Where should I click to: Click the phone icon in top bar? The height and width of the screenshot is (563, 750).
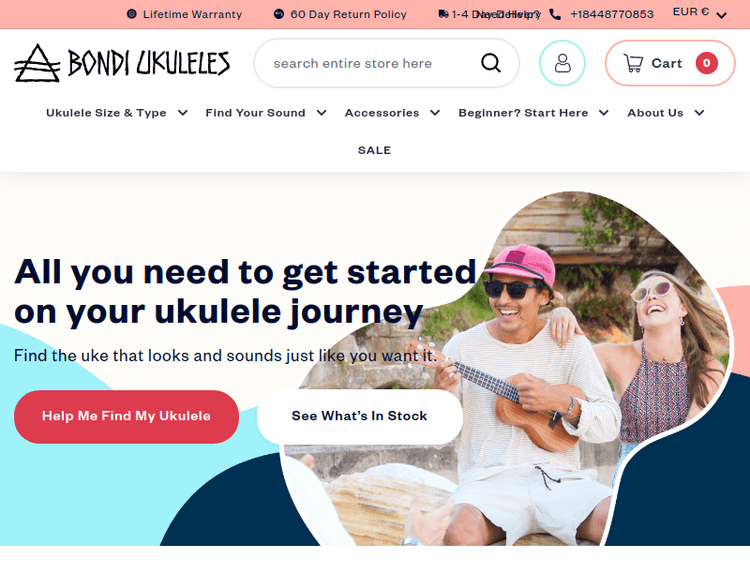pos(555,14)
